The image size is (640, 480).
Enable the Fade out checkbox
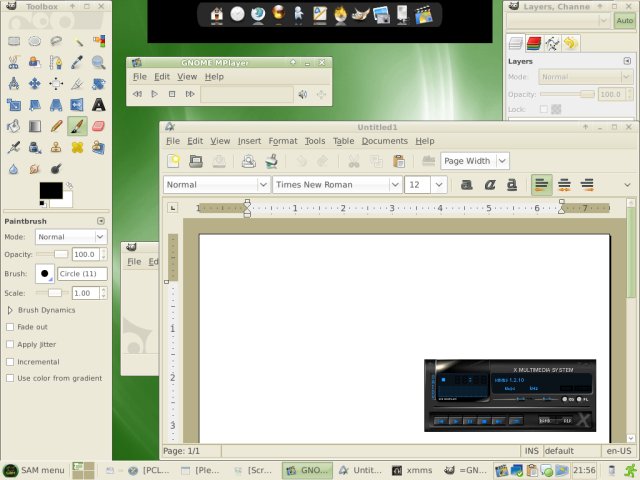click(x=10, y=327)
